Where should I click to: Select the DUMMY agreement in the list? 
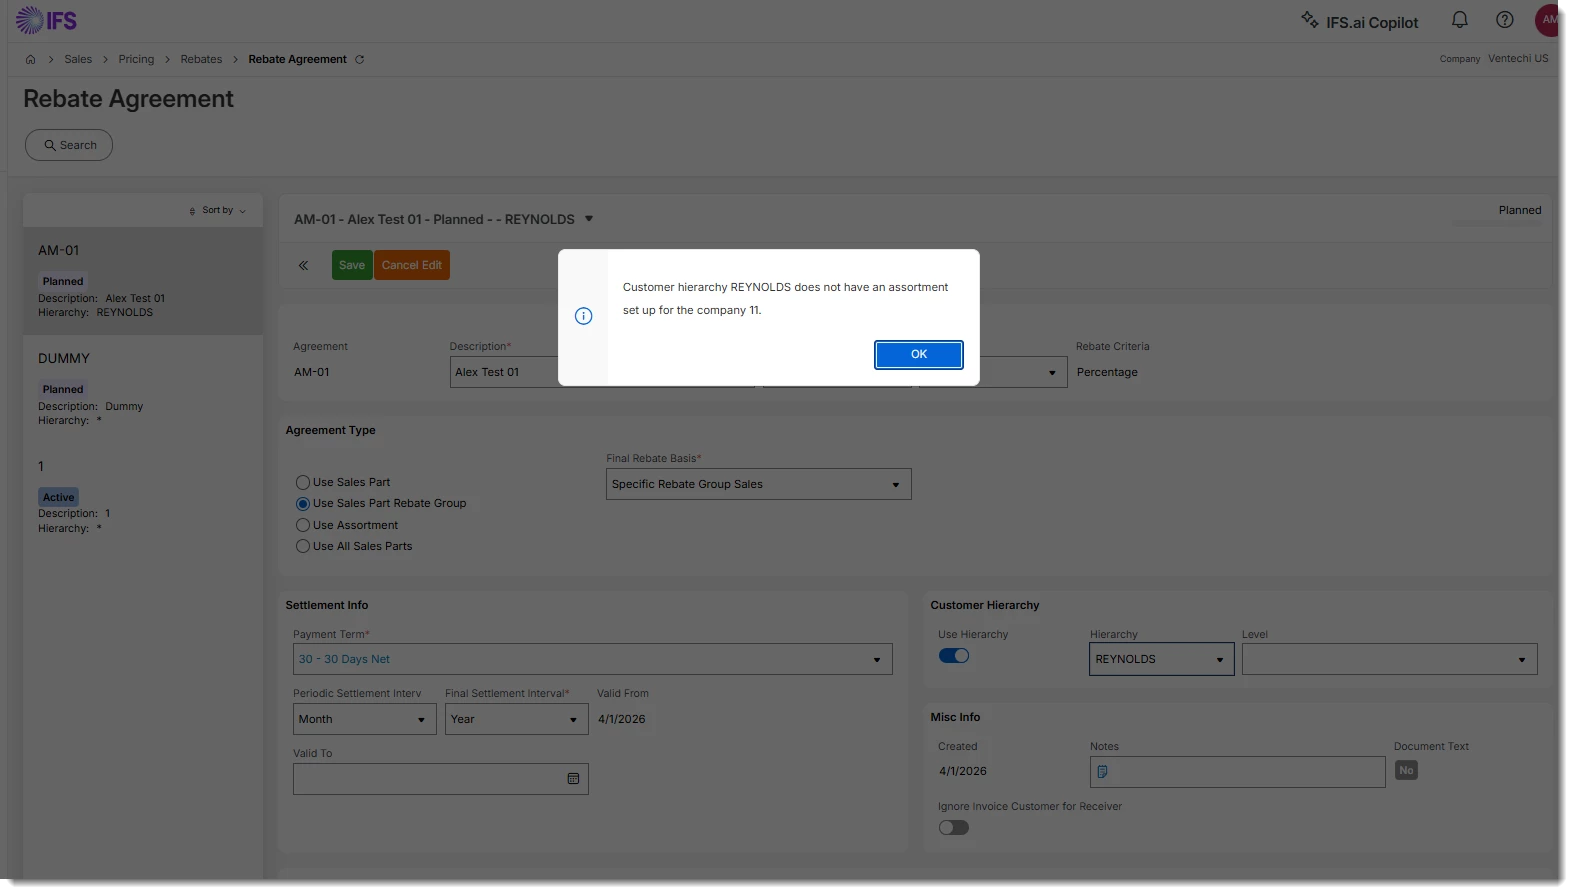pyautogui.click(x=143, y=389)
